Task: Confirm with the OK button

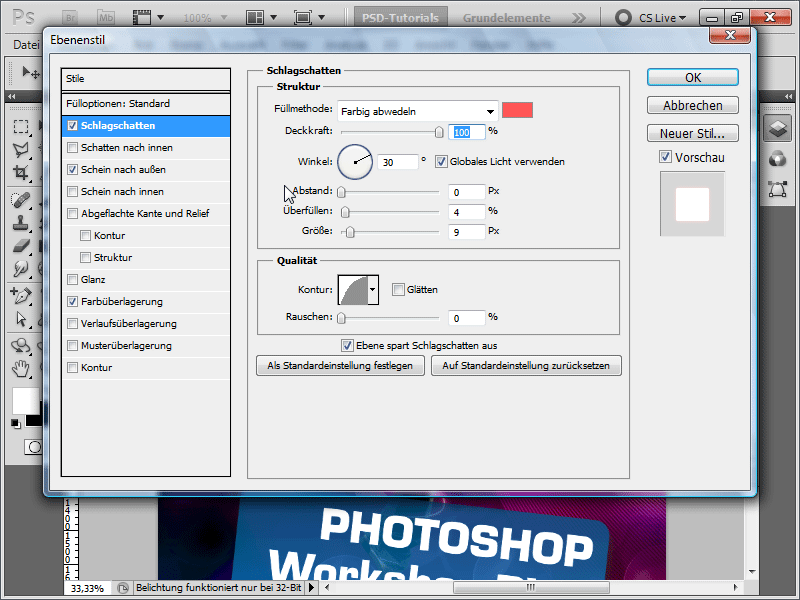Action: click(692, 78)
